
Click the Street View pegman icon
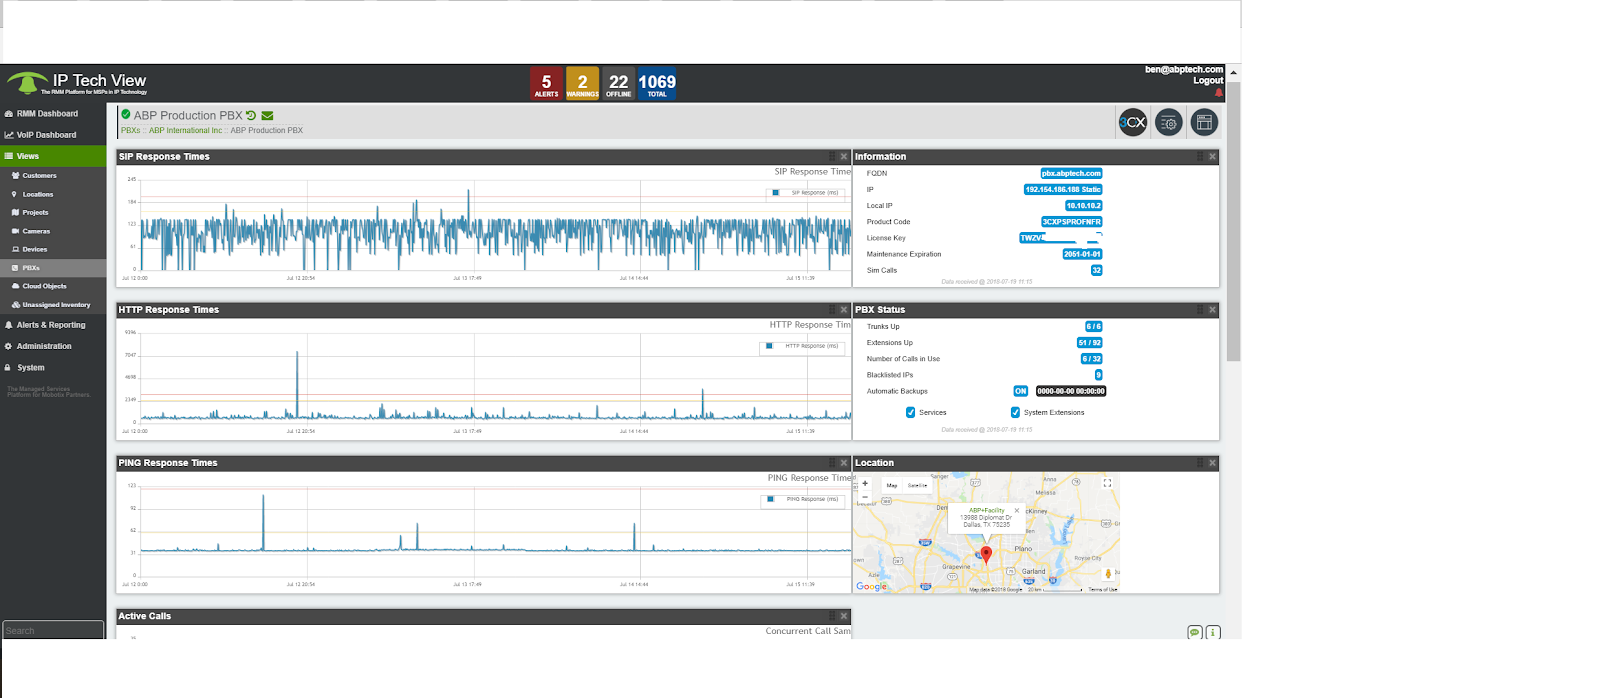[x=1107, y=573]
